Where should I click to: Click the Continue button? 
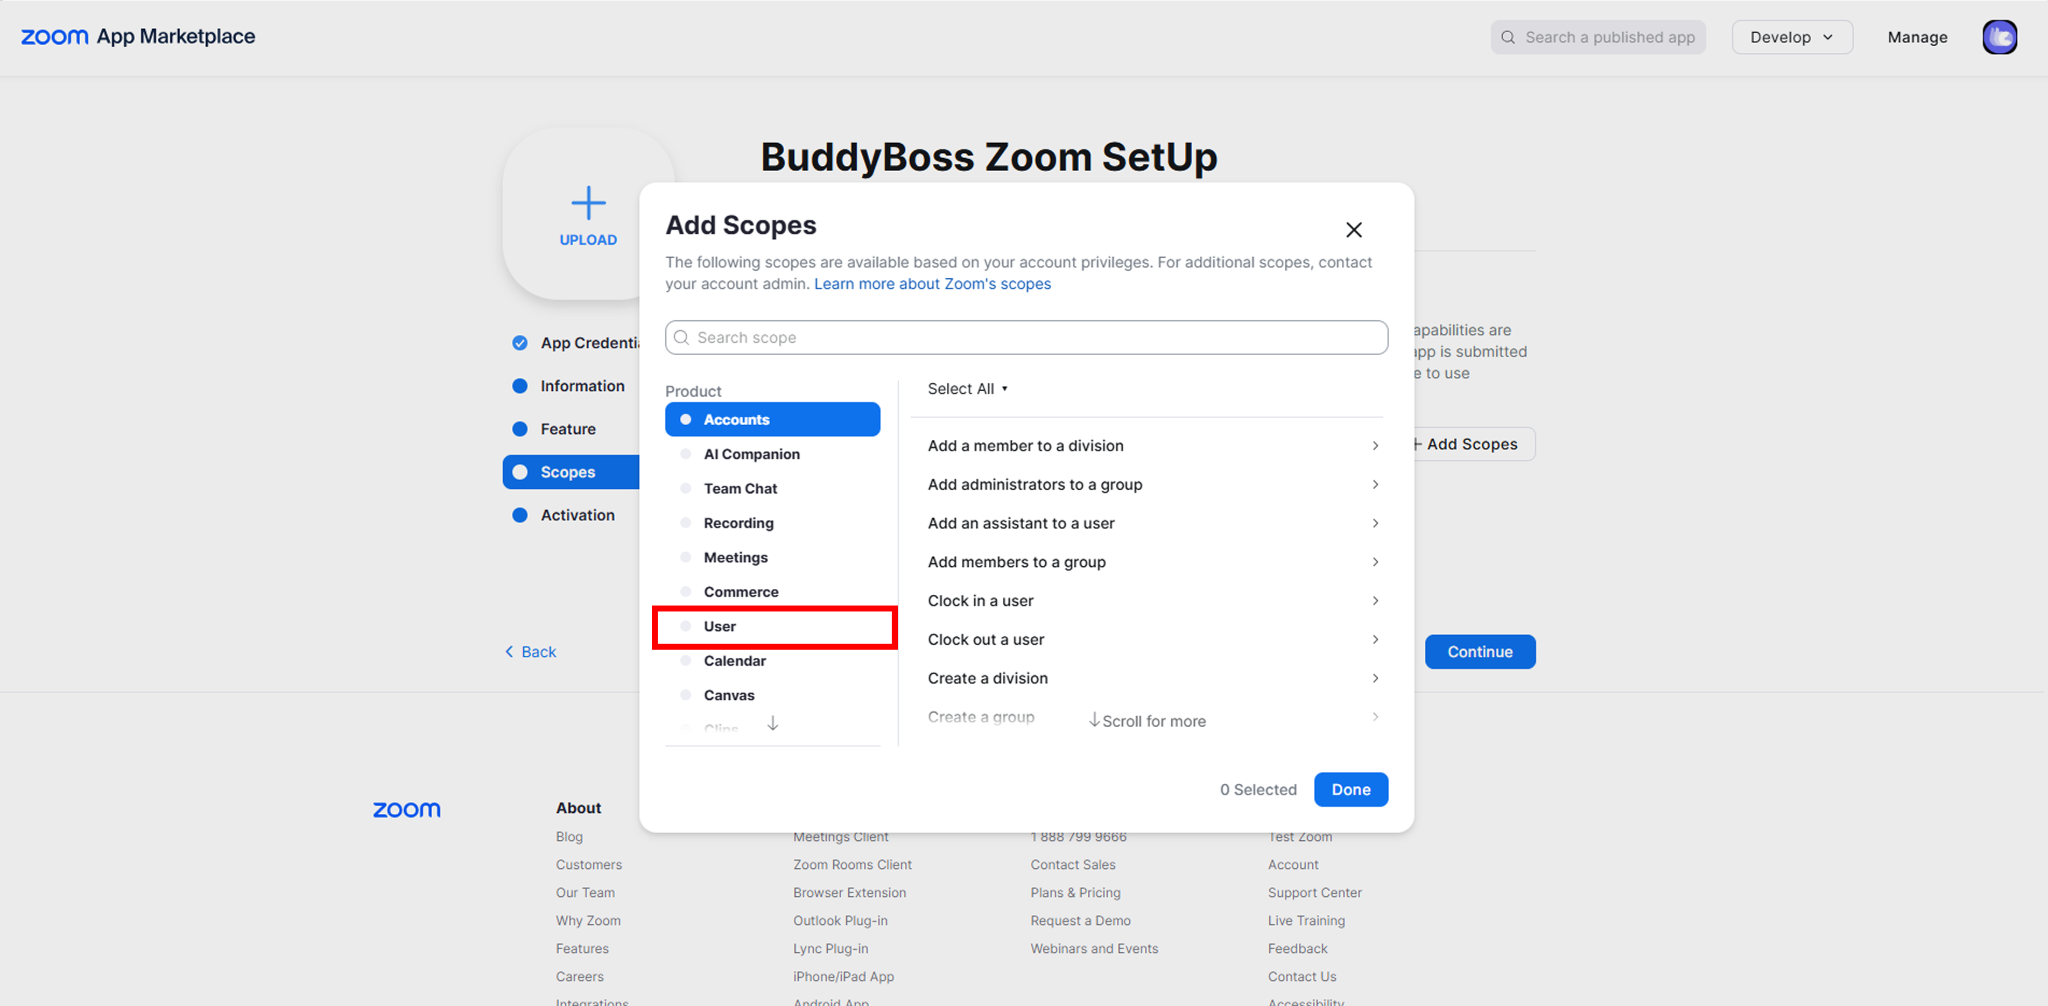(1480, 652)
